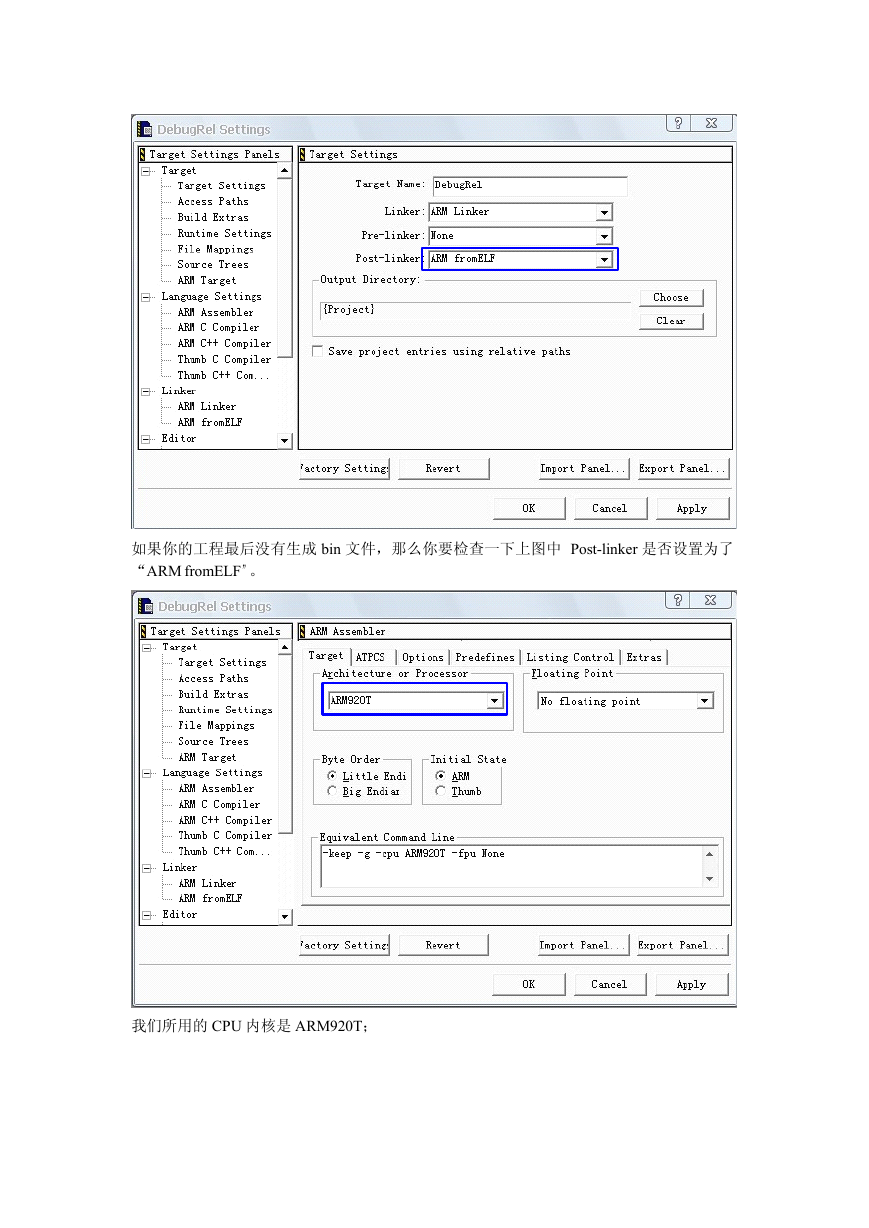
Task: Collapse the Target tree node in the Target Settings dialog
Action: pos(145,171)
